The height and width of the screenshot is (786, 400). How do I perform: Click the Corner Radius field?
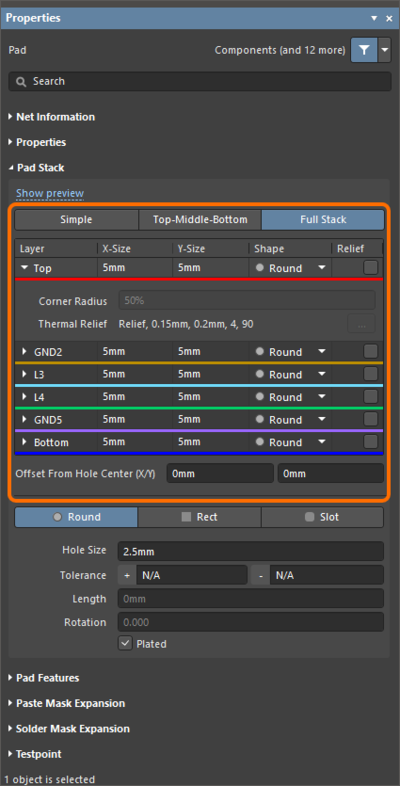(x=247, y=301)
